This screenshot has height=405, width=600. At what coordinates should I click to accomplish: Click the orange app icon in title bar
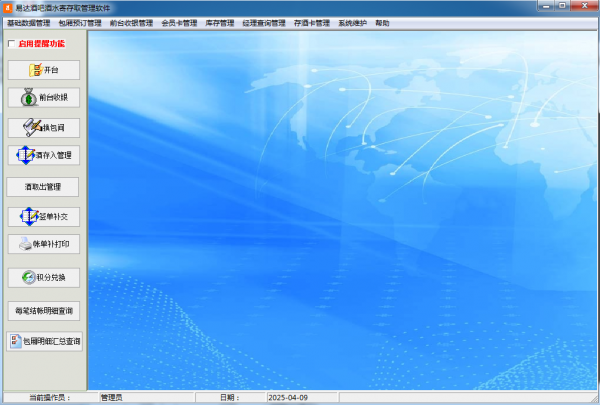click(8, 8)
